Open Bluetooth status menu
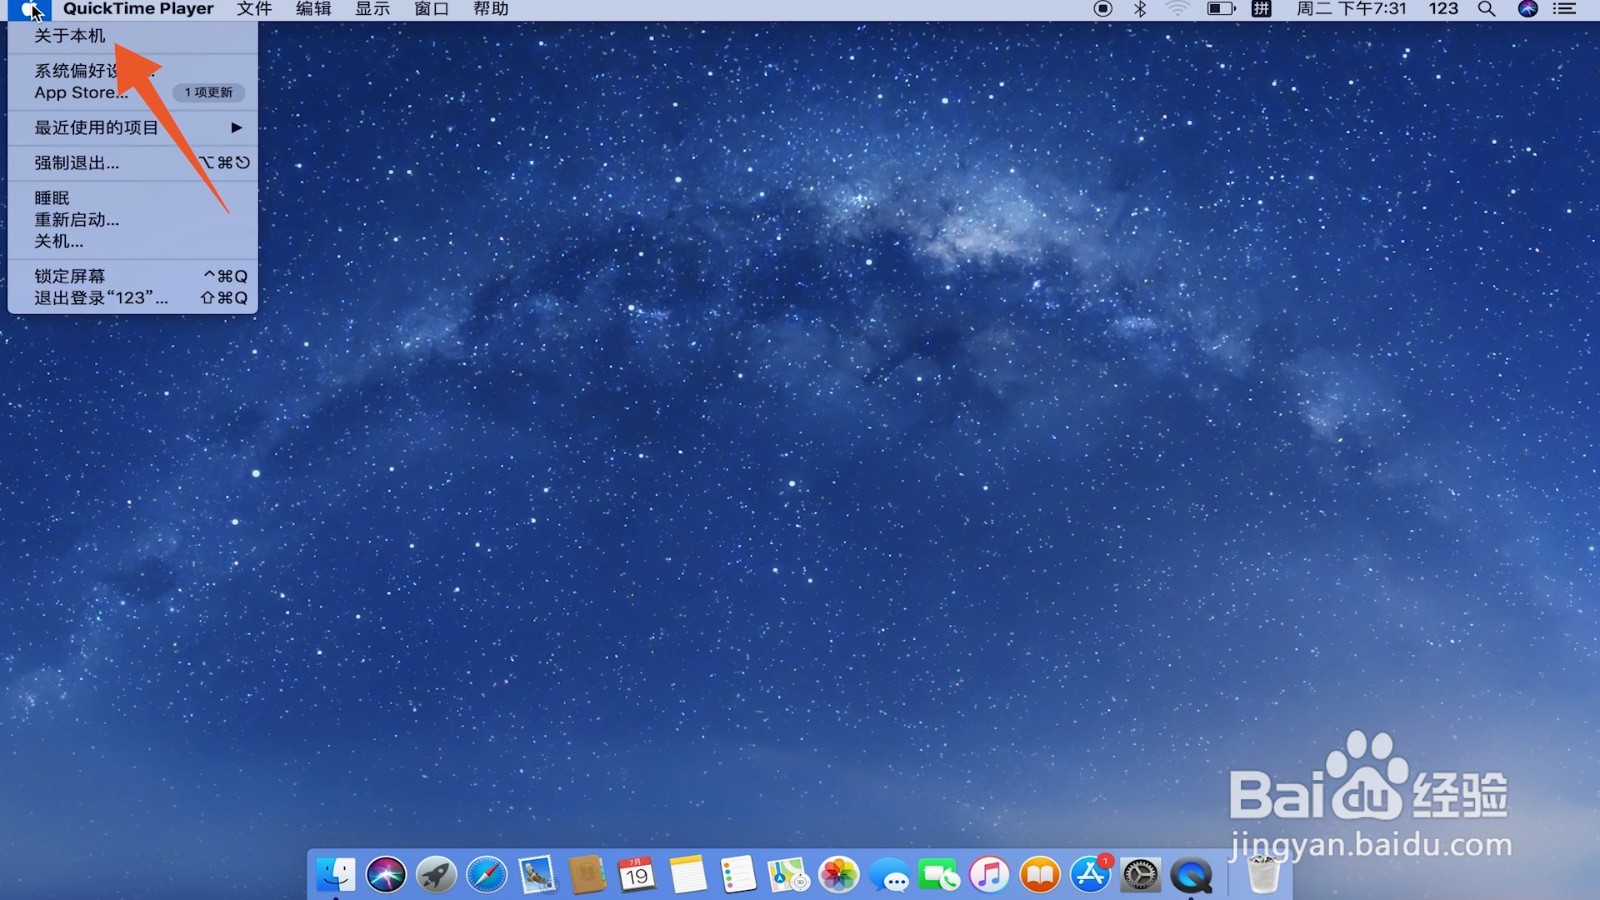 [x=1140, y=9]
